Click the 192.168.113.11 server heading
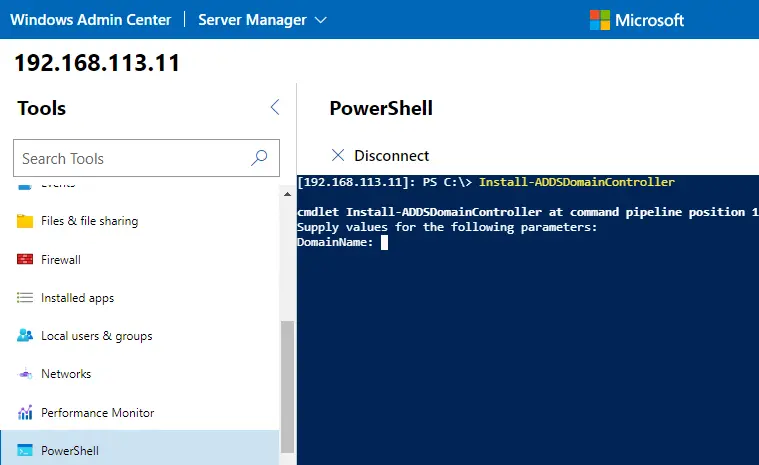759x465 pixels. [x=97, y=63]
